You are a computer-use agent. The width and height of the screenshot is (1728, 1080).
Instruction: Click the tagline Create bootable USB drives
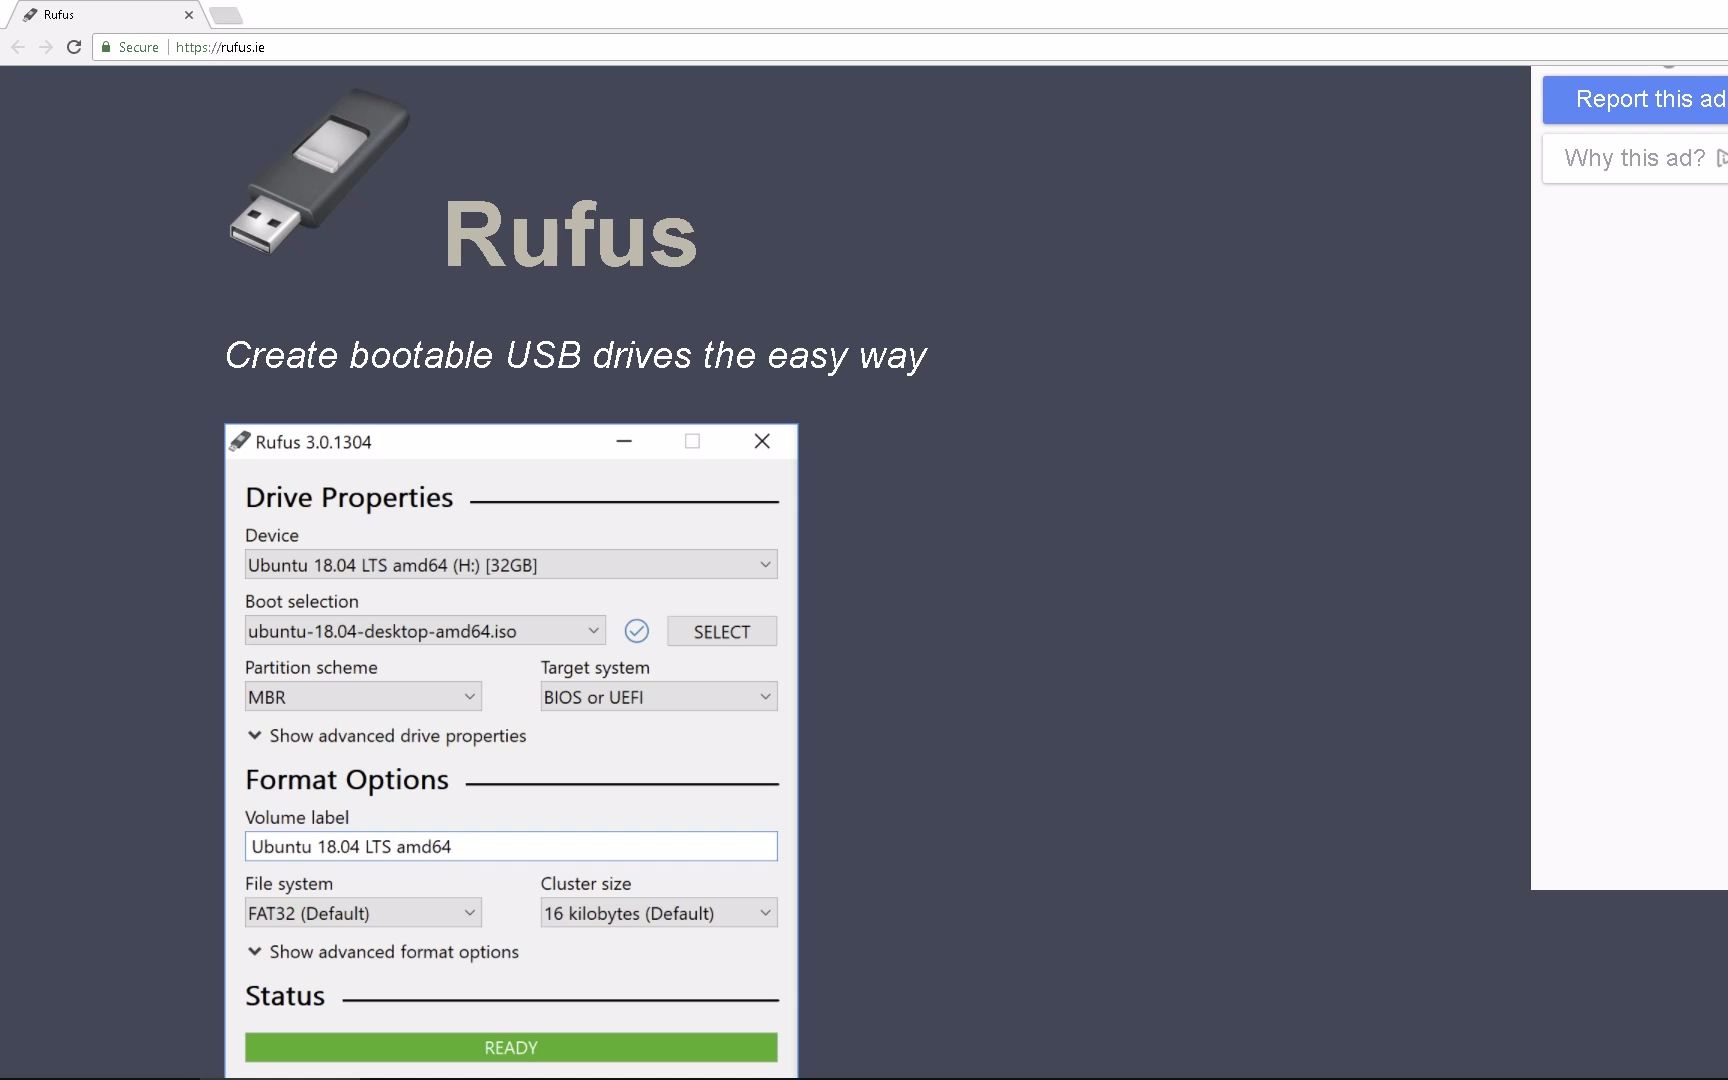tap(576, 355)
